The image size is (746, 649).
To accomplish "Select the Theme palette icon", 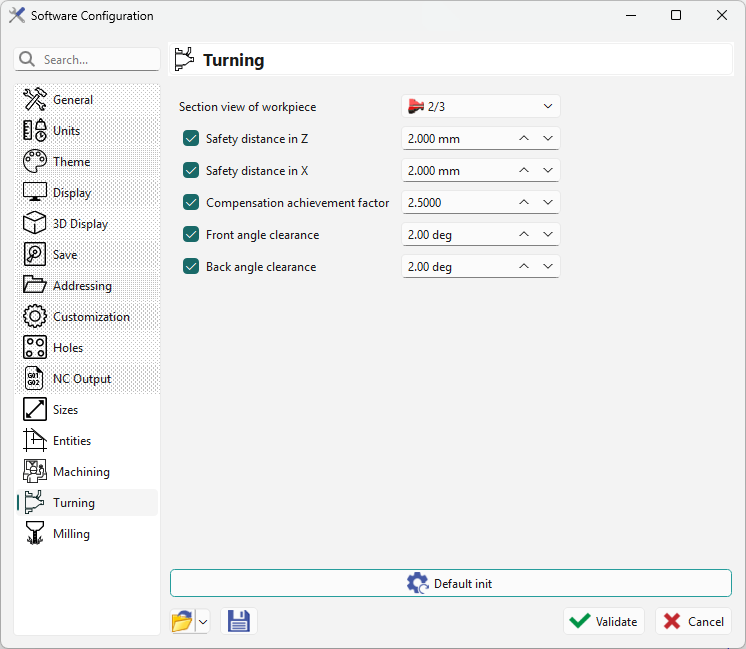I will (x=35, y=162).
